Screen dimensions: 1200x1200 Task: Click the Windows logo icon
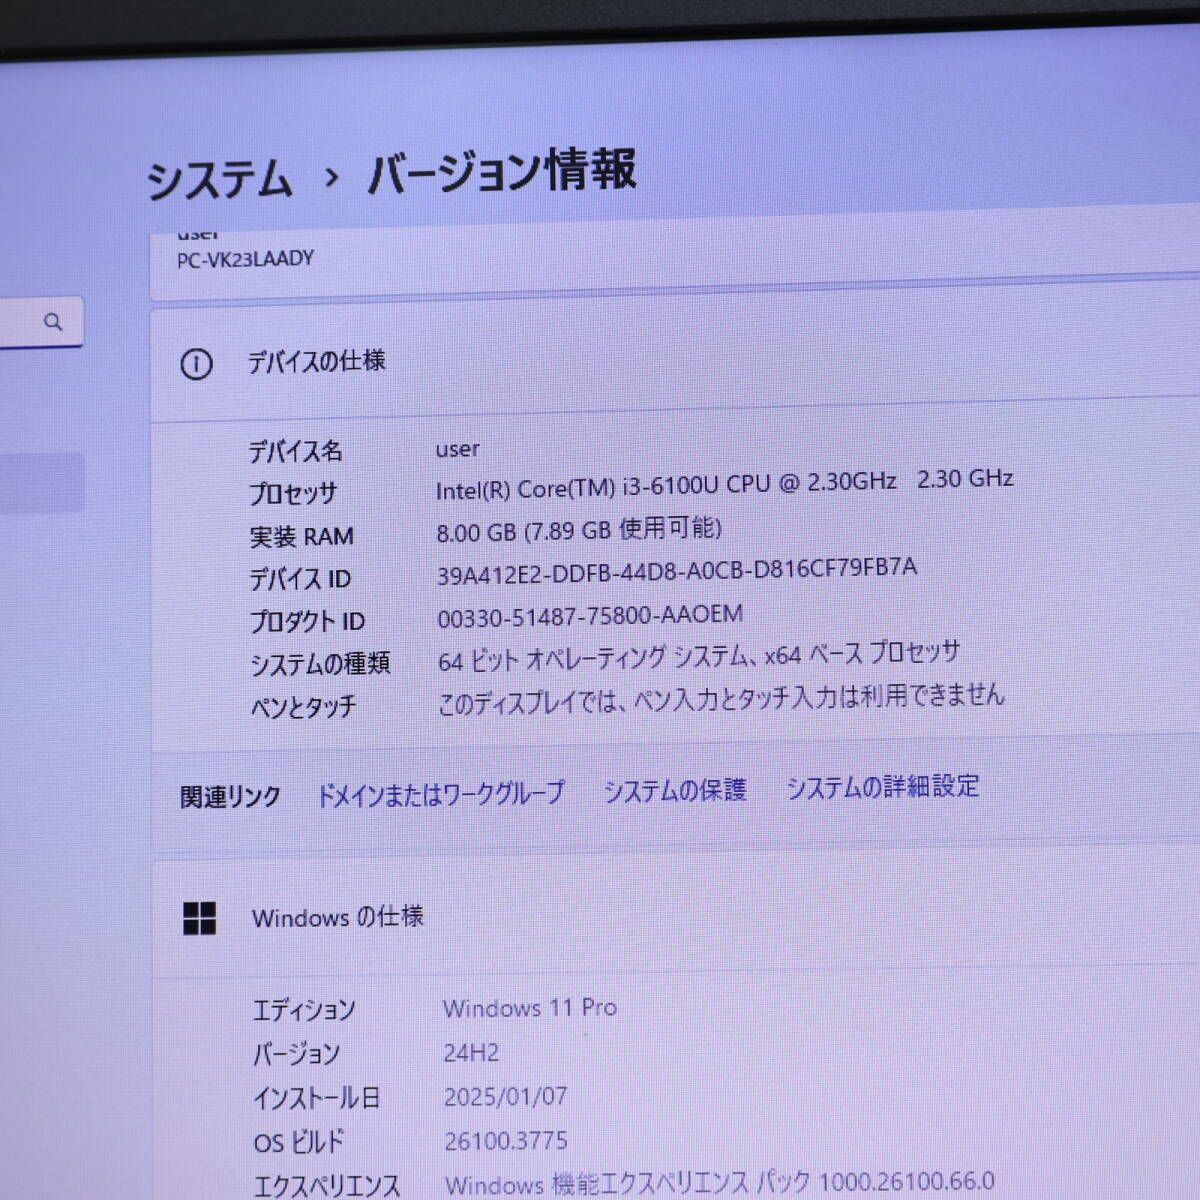200,918
